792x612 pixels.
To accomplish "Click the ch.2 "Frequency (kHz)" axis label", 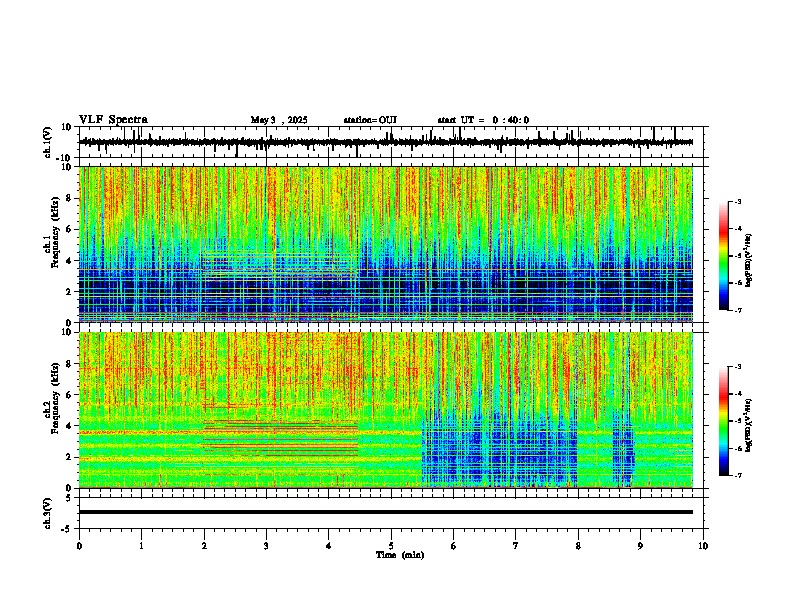I will [55, 398].
